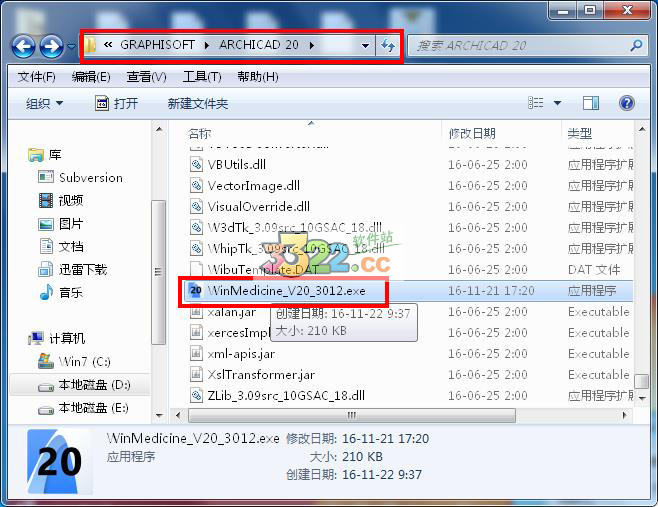Viewport: 658px width, 507px height.
Task: Select file name VisualOverride.dll
Action: pyautogui.click(x=258, y=206)
